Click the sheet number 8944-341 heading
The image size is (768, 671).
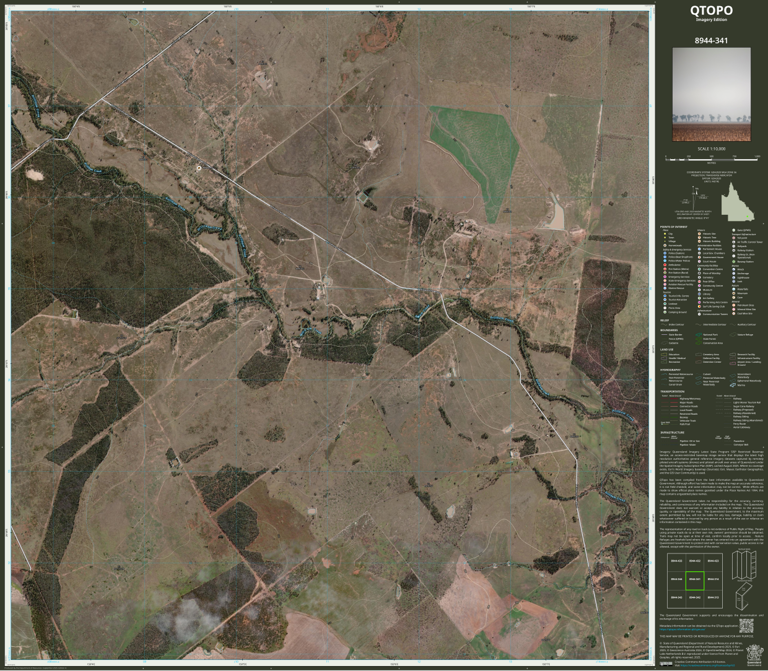711,40
